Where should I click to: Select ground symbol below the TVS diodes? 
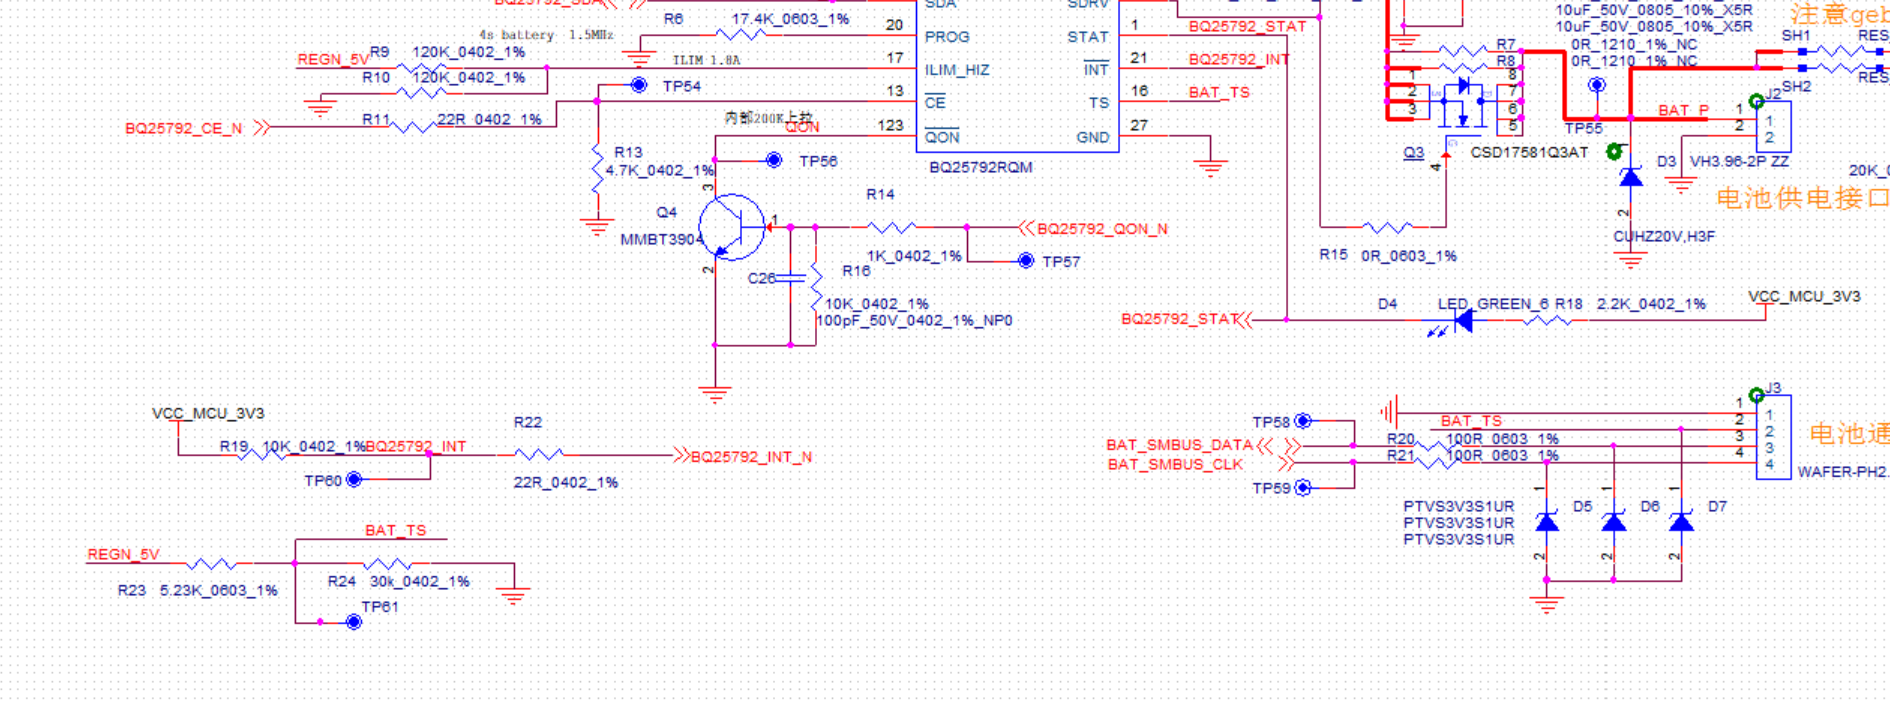[1547, 603]
